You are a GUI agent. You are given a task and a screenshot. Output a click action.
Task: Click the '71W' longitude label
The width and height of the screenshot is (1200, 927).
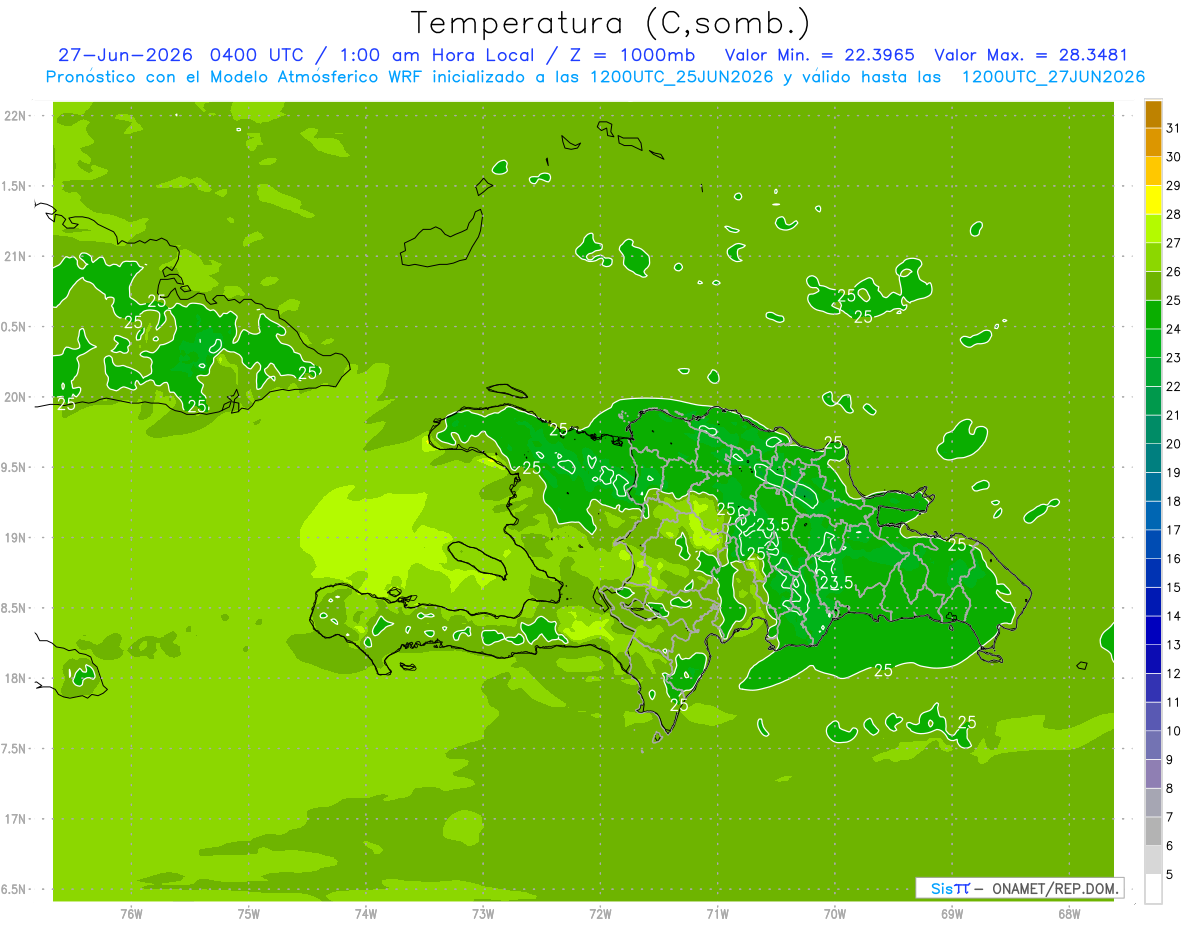[717, 913]
